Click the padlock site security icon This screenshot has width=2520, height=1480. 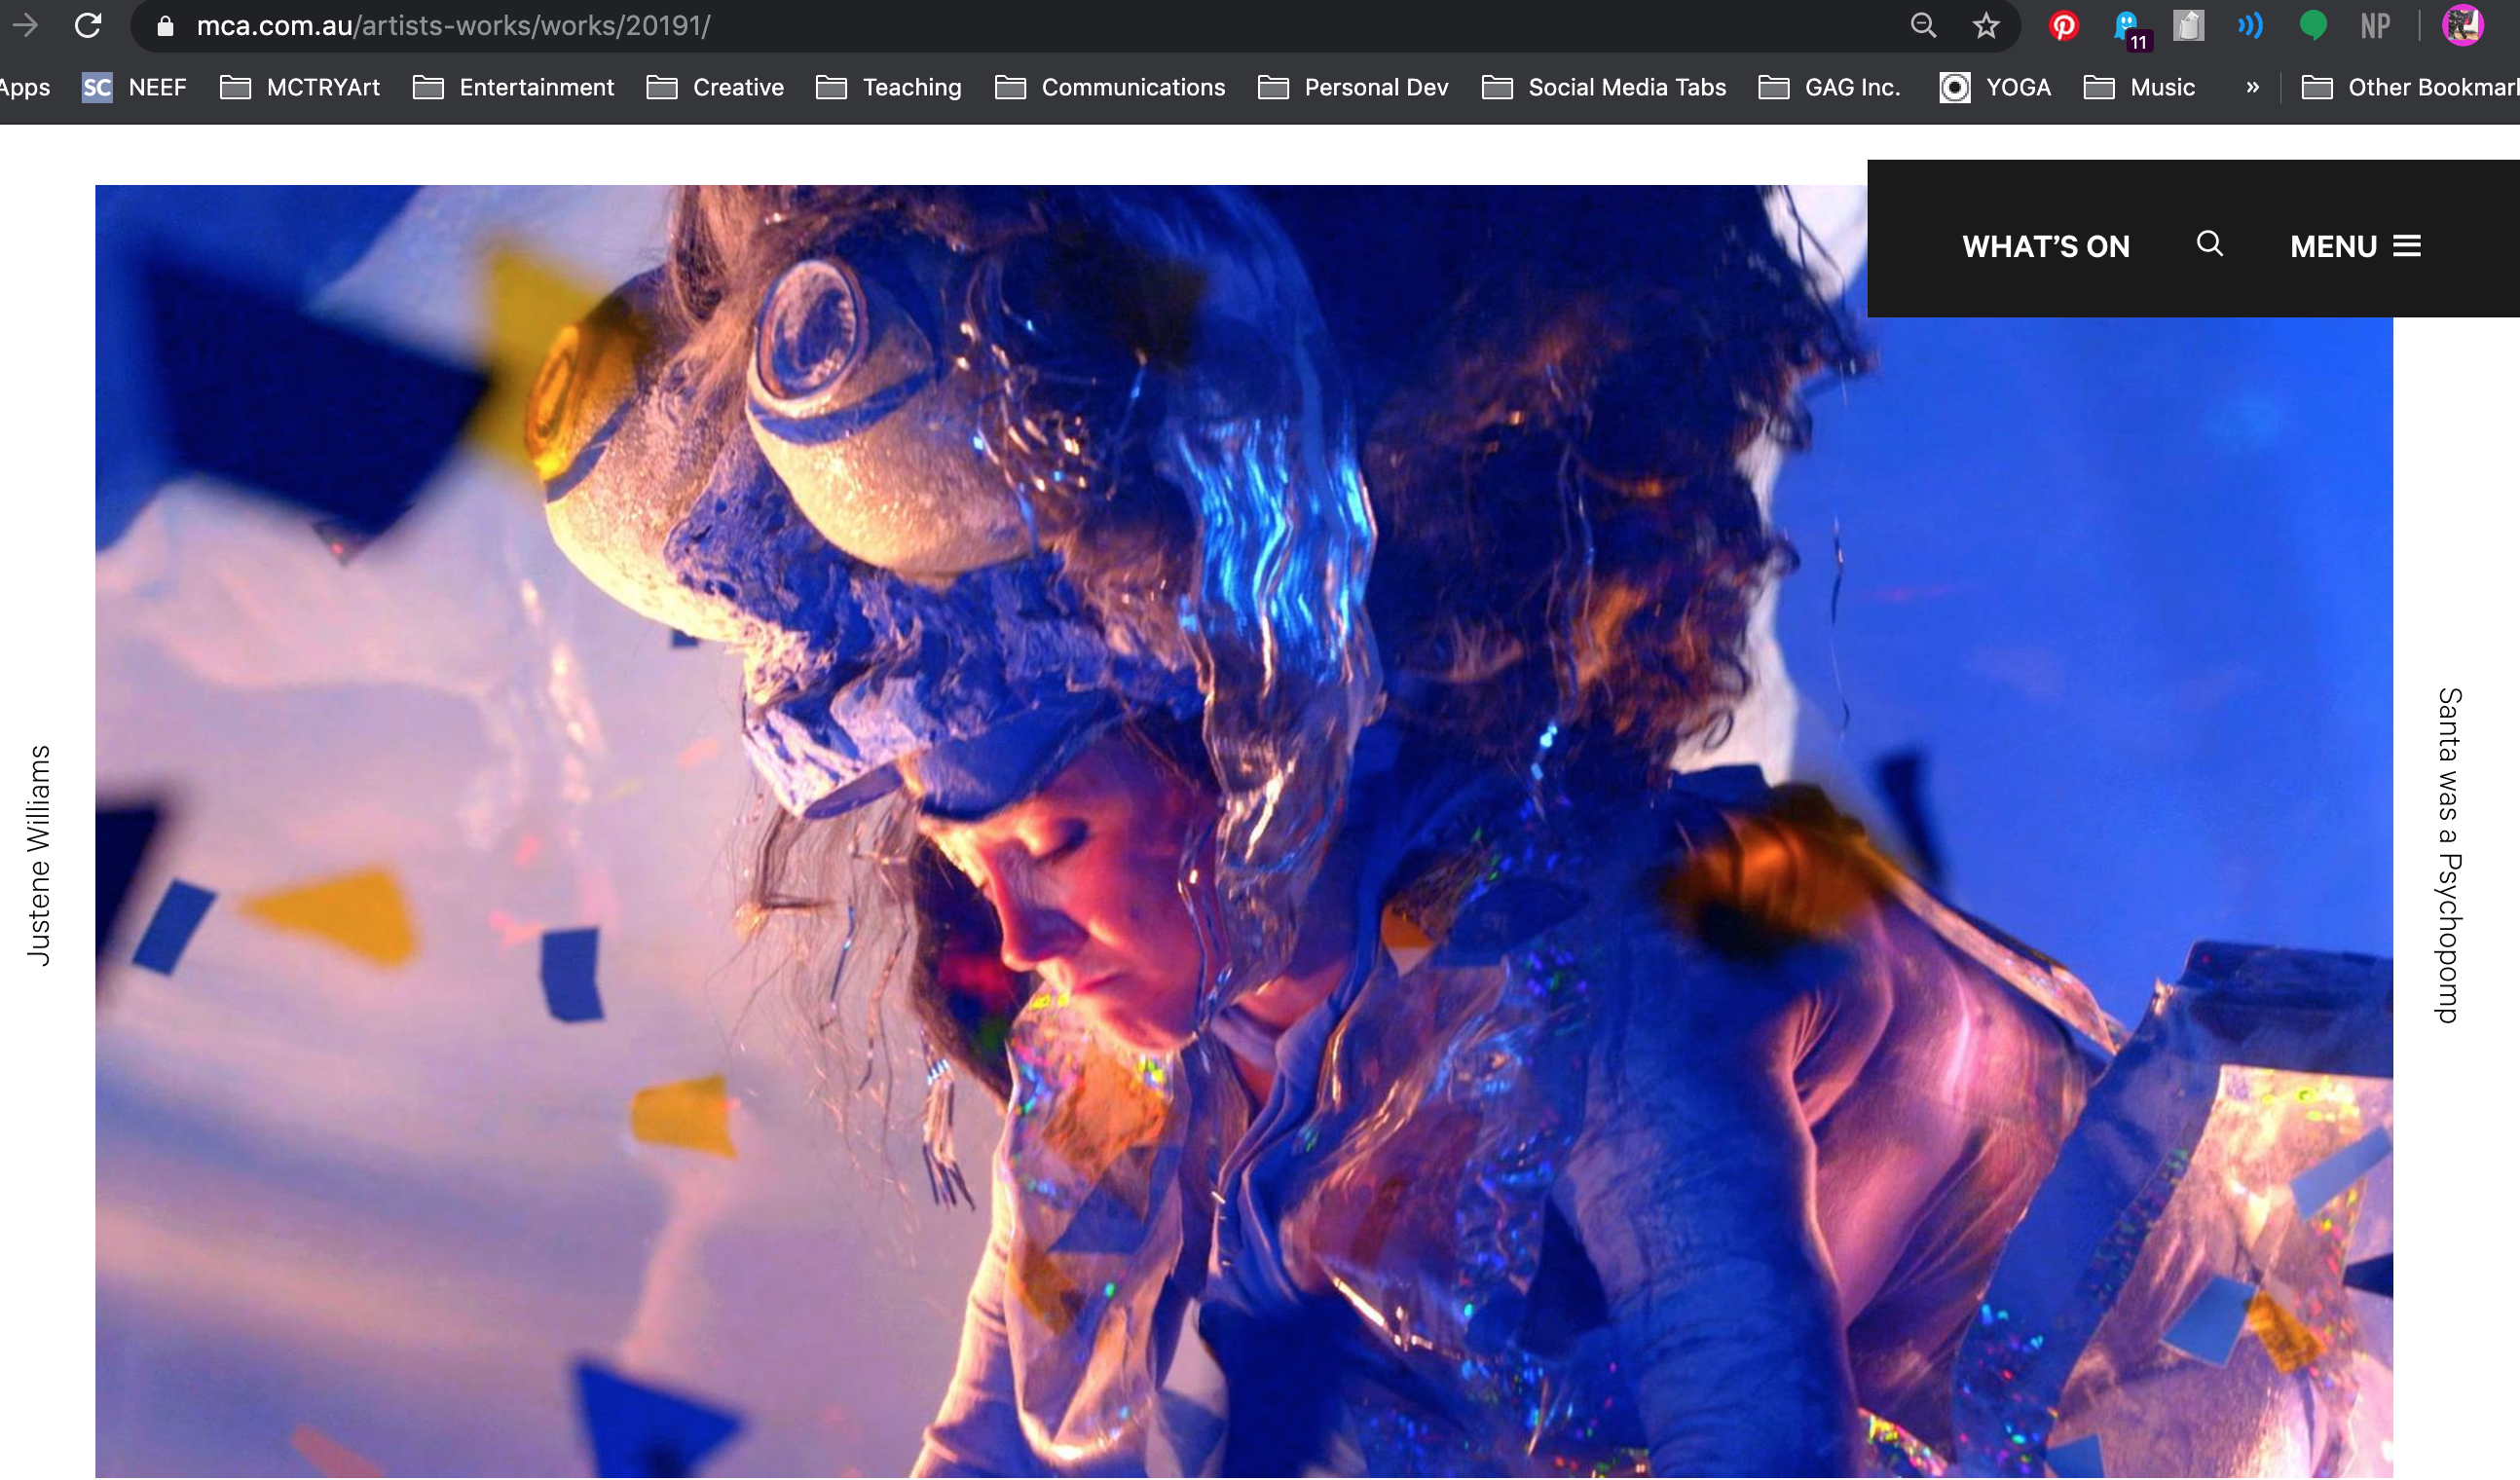166,26
